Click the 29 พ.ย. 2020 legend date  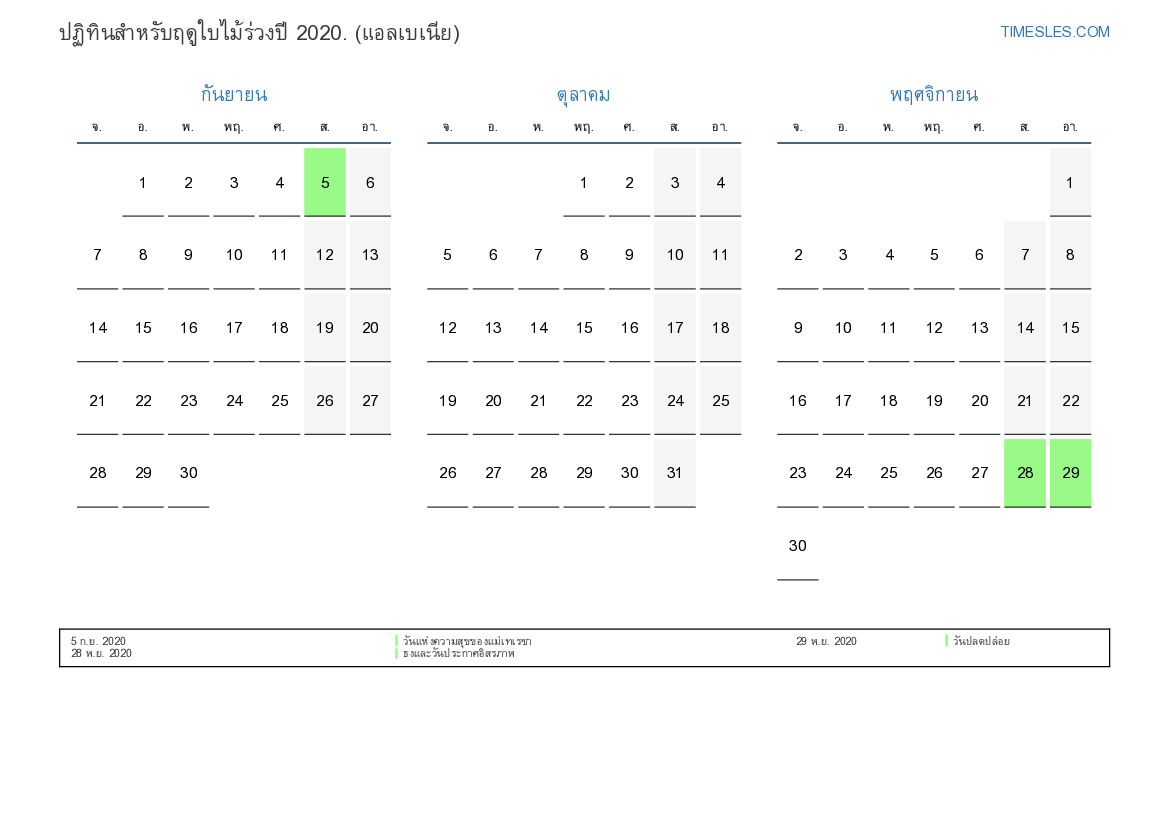pyautogui.click(x=826, y=641)
